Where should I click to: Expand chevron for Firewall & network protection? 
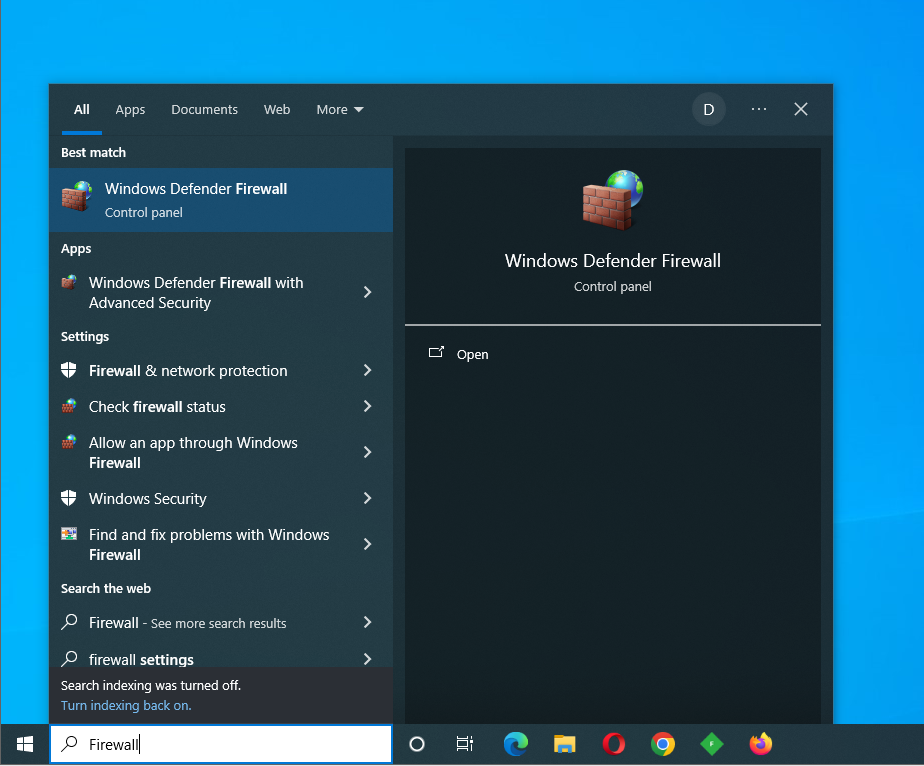tap(368, 370)
